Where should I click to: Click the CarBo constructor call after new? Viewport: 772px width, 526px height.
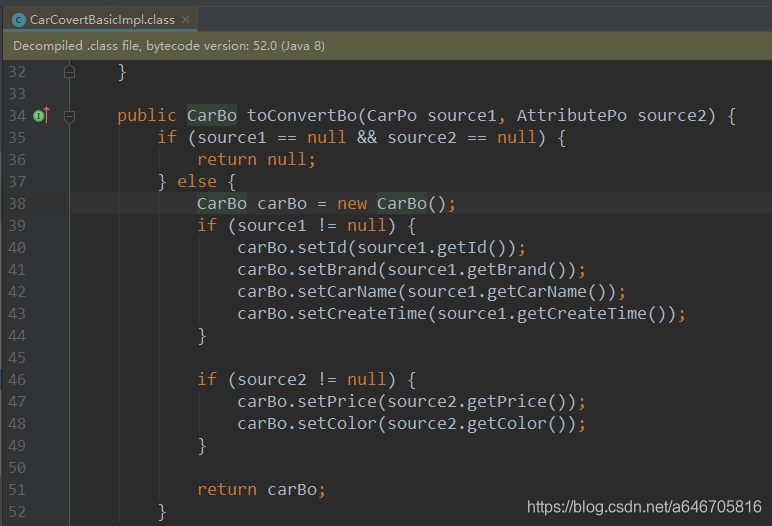tap(406, 204)
